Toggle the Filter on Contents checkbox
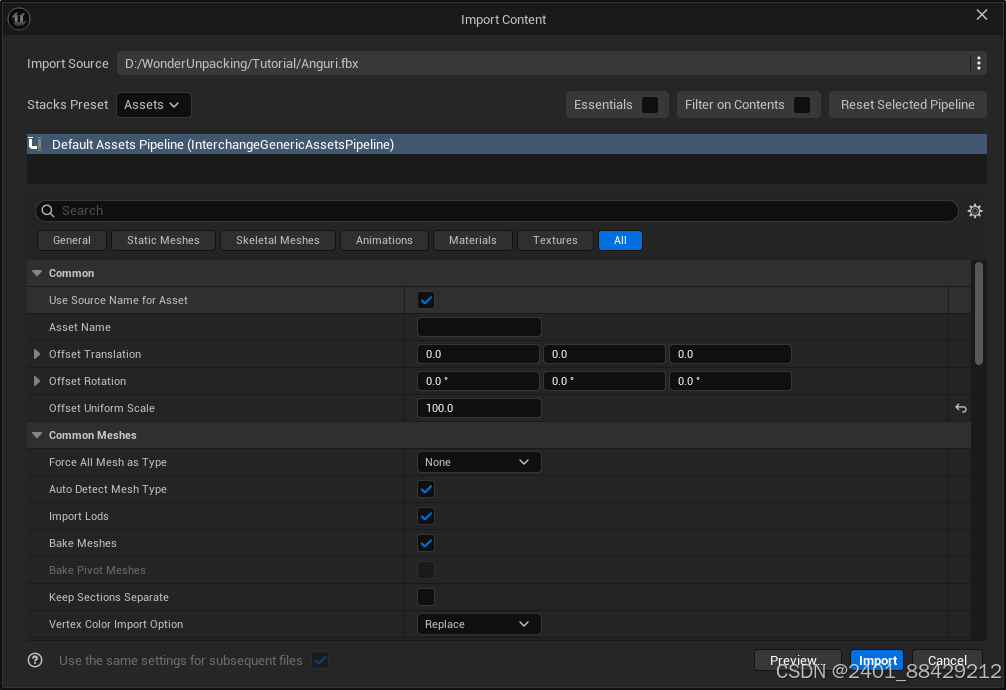 click(x=802, y=105)
